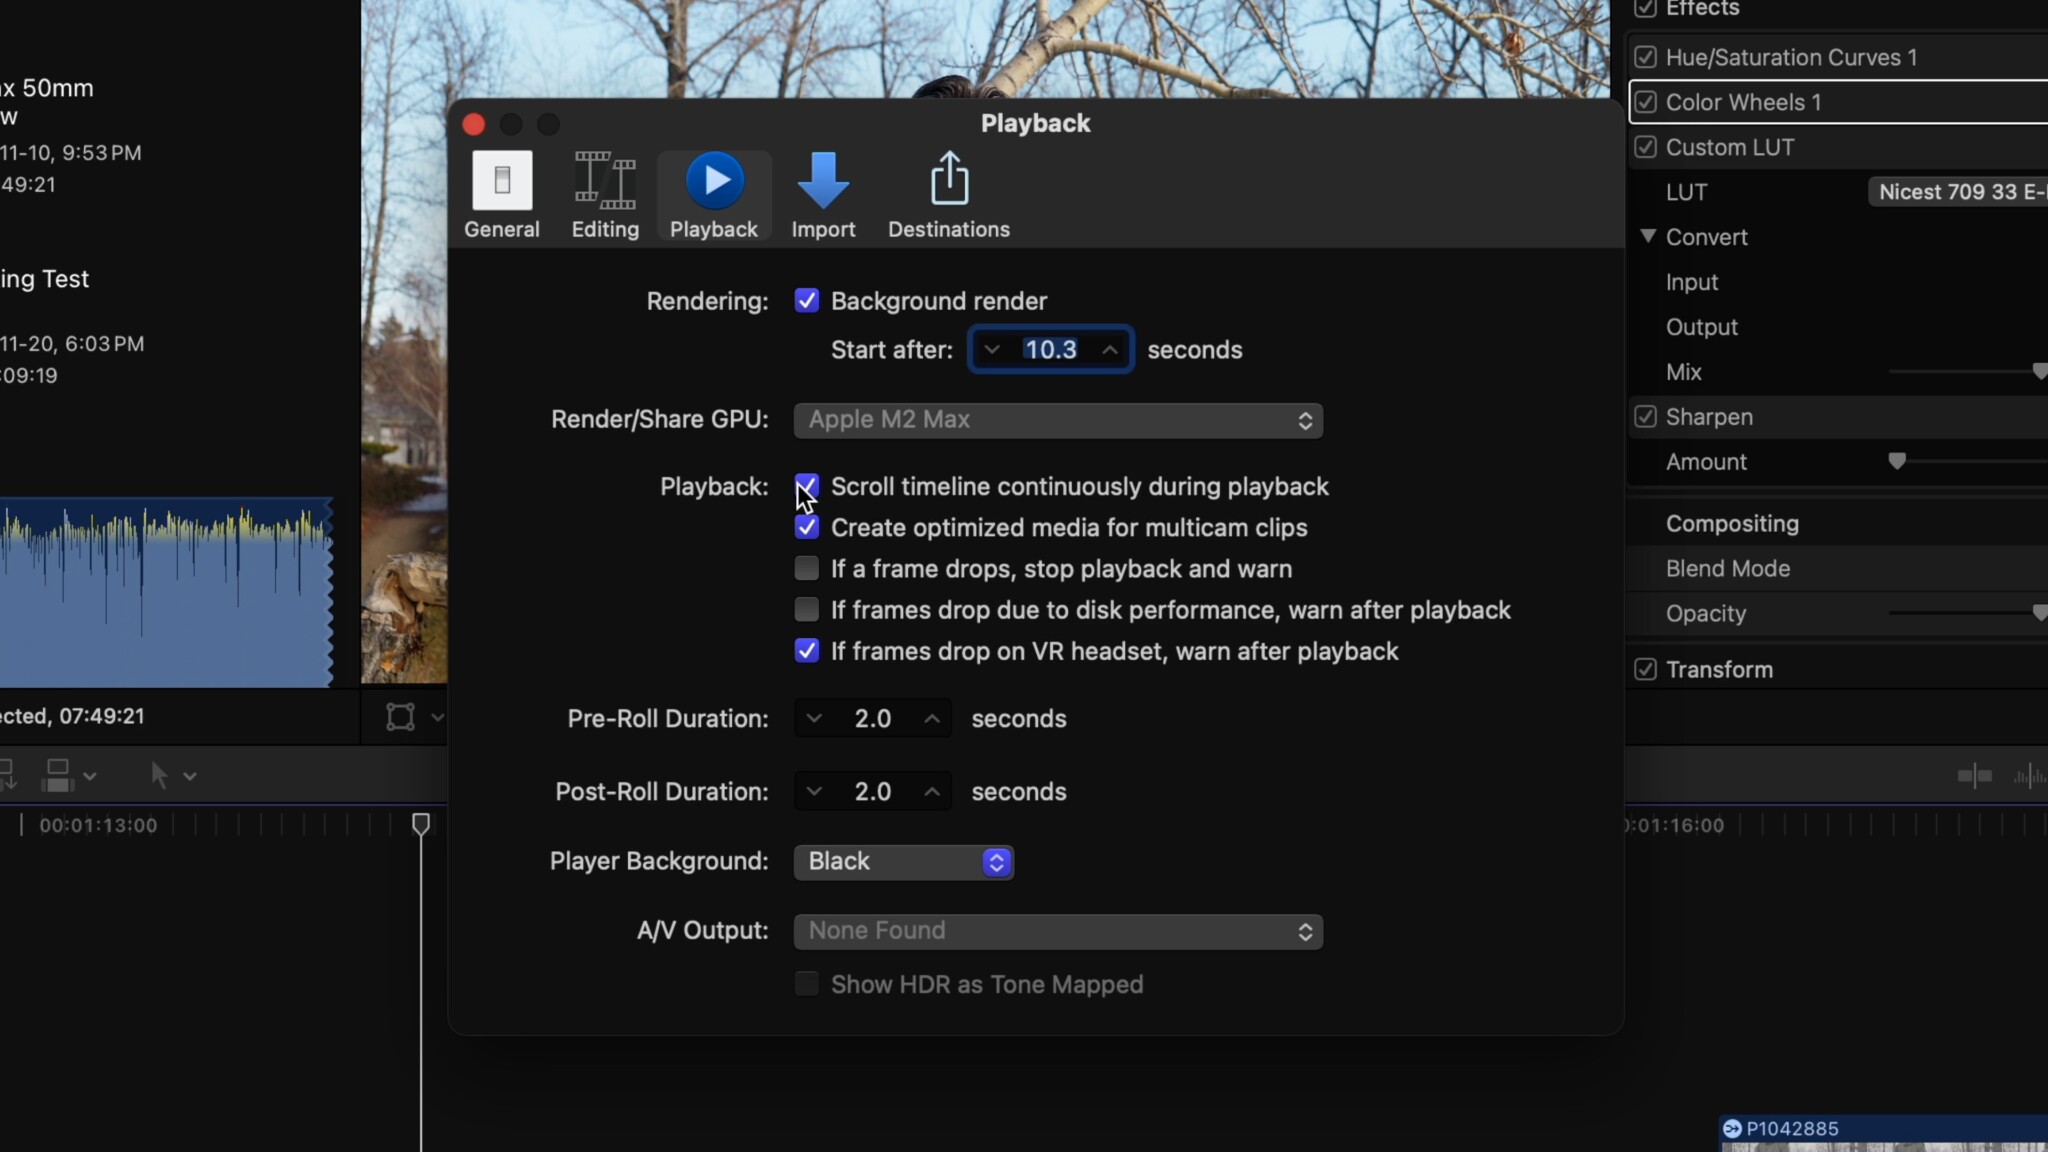The height and width of the screenshot is (1152, 2048).
Task: Click the Sharpen Amount slider handle
Action: coord(1897,461)
